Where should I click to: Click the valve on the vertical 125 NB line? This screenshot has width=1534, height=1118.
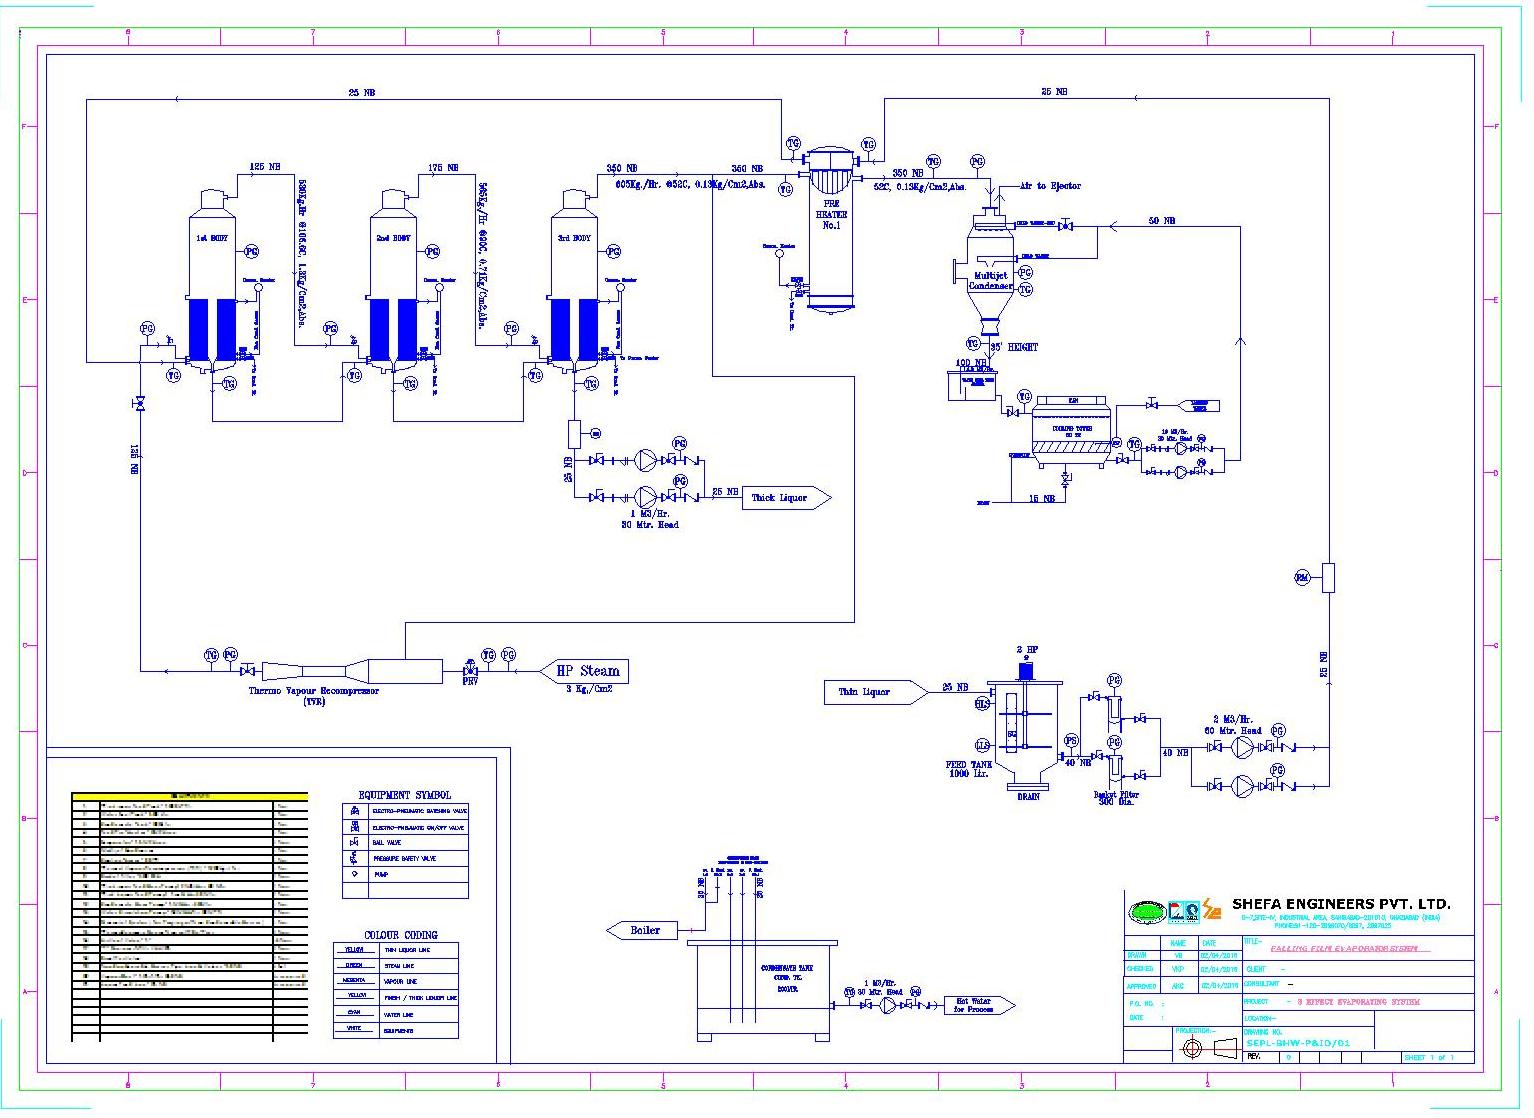click(140, 404)
